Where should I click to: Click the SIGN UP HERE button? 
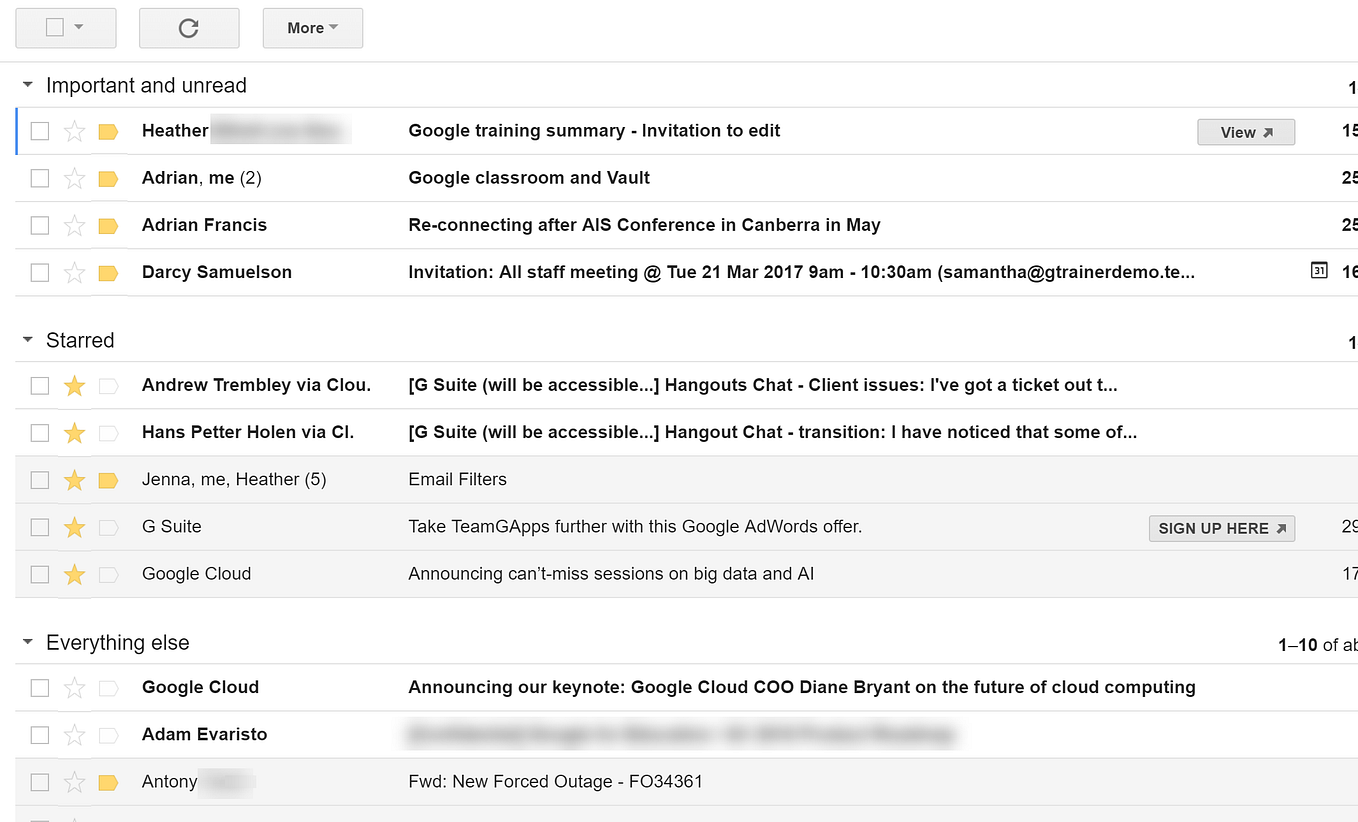tap(1222, 528)
